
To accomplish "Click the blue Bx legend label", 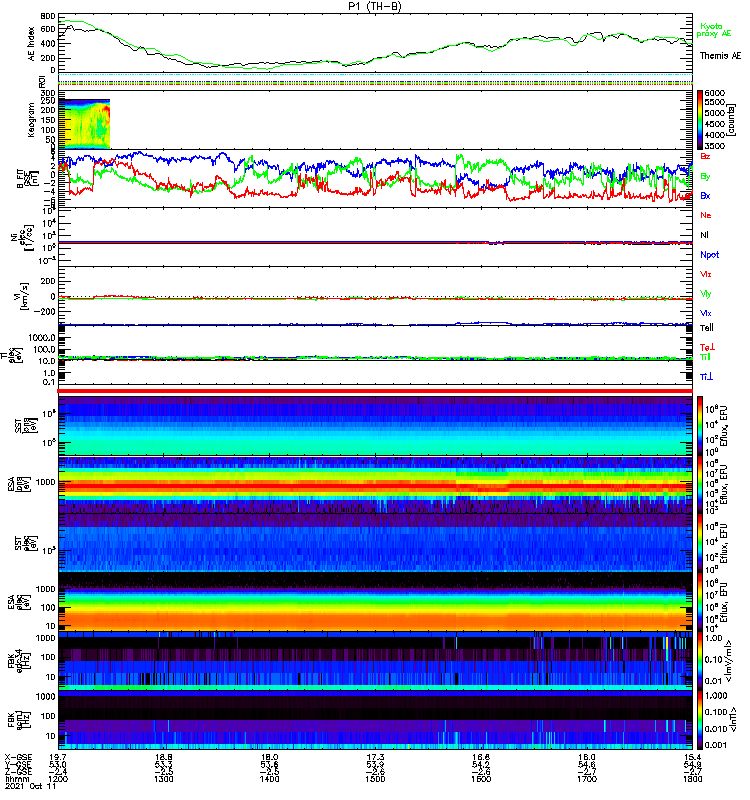I will [x=705, y=196].
